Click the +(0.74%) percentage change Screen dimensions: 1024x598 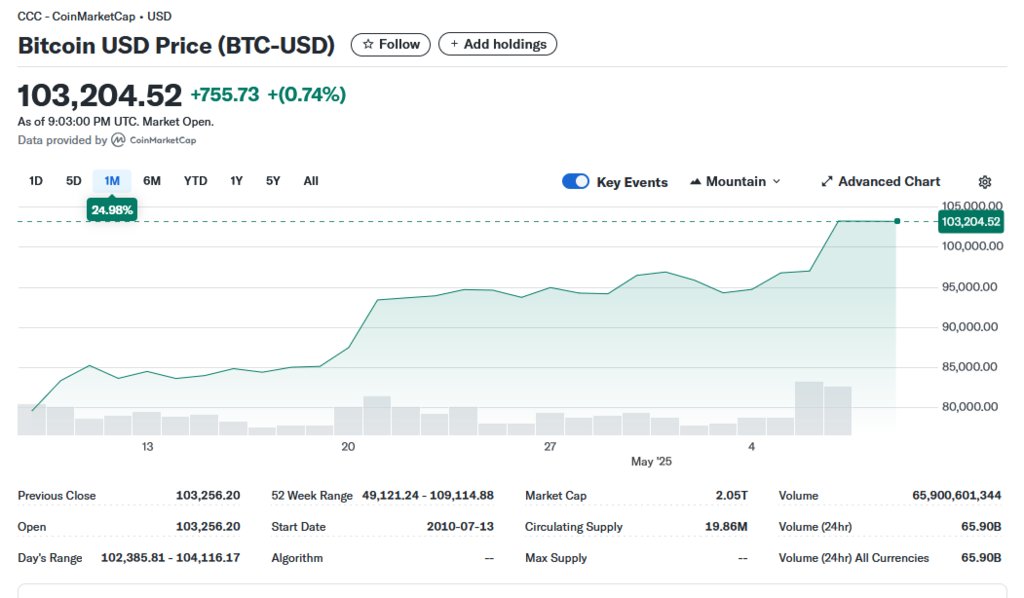pos(307,95)
